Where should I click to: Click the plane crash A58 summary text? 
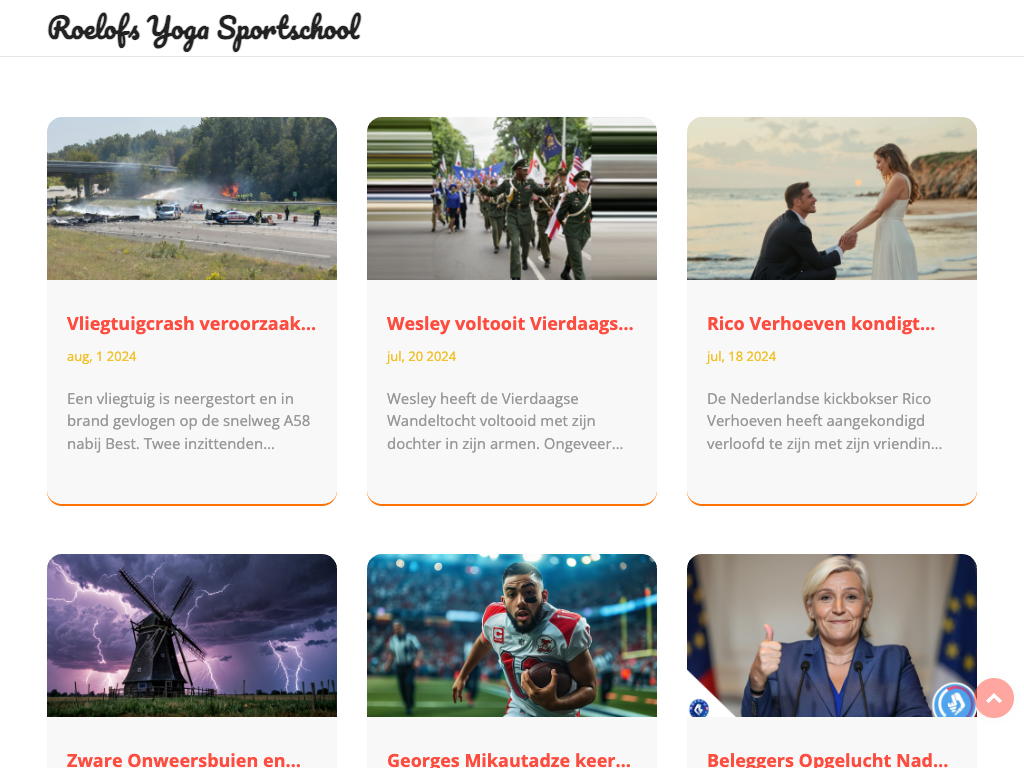189,421
